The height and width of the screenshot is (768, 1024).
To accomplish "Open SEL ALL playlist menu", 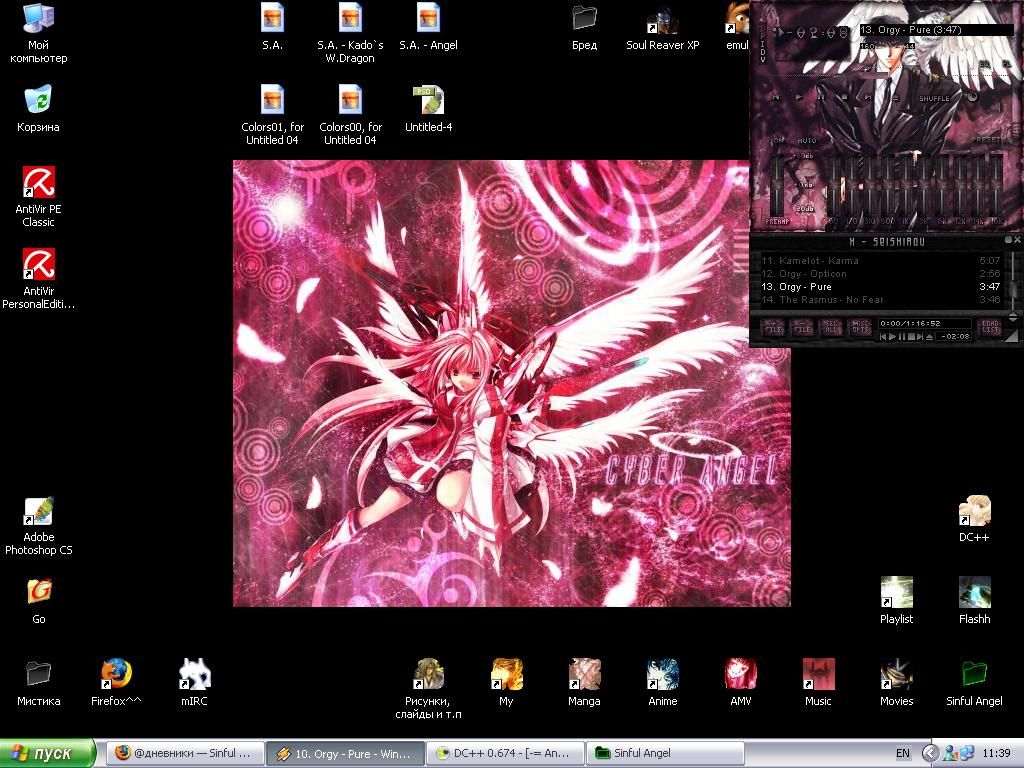I will tap(831, 327).
